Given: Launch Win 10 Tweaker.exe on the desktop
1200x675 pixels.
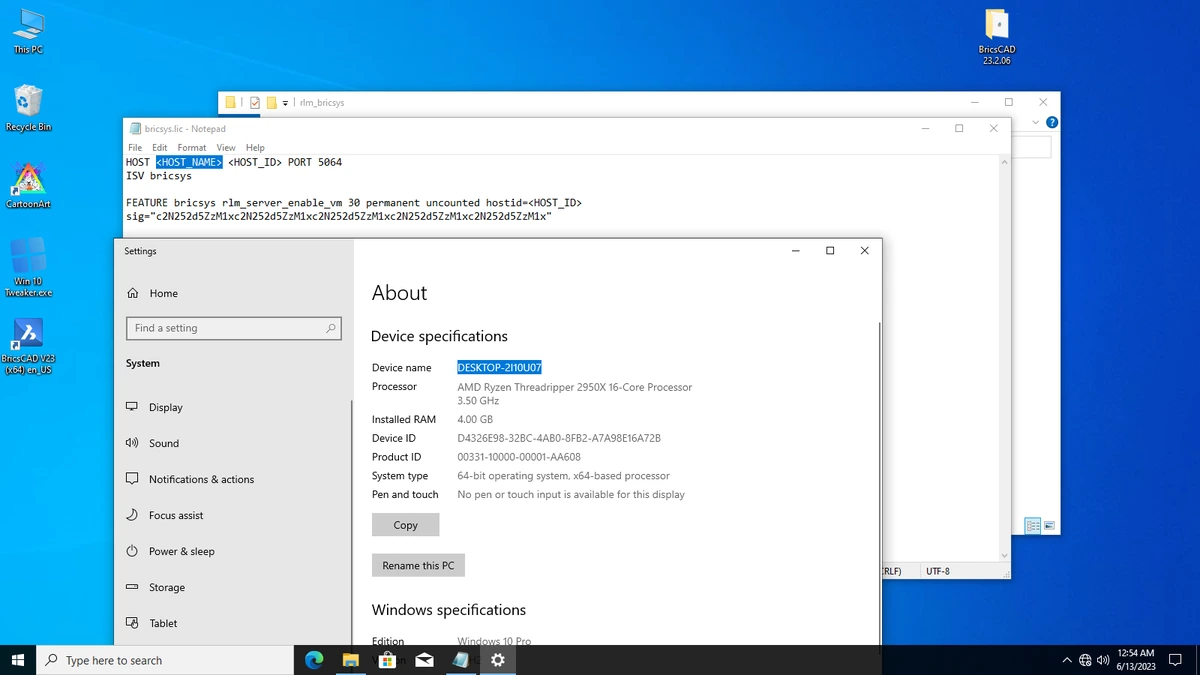Looking at the screenshot, I should coord(28,266).
